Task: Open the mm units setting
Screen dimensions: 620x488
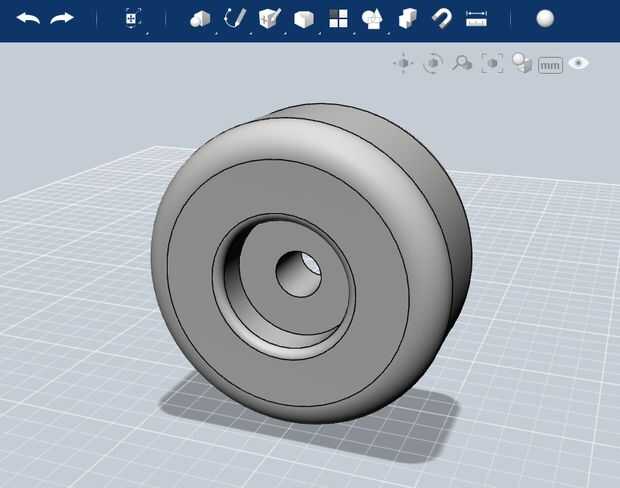Action: tap(550, 65)
